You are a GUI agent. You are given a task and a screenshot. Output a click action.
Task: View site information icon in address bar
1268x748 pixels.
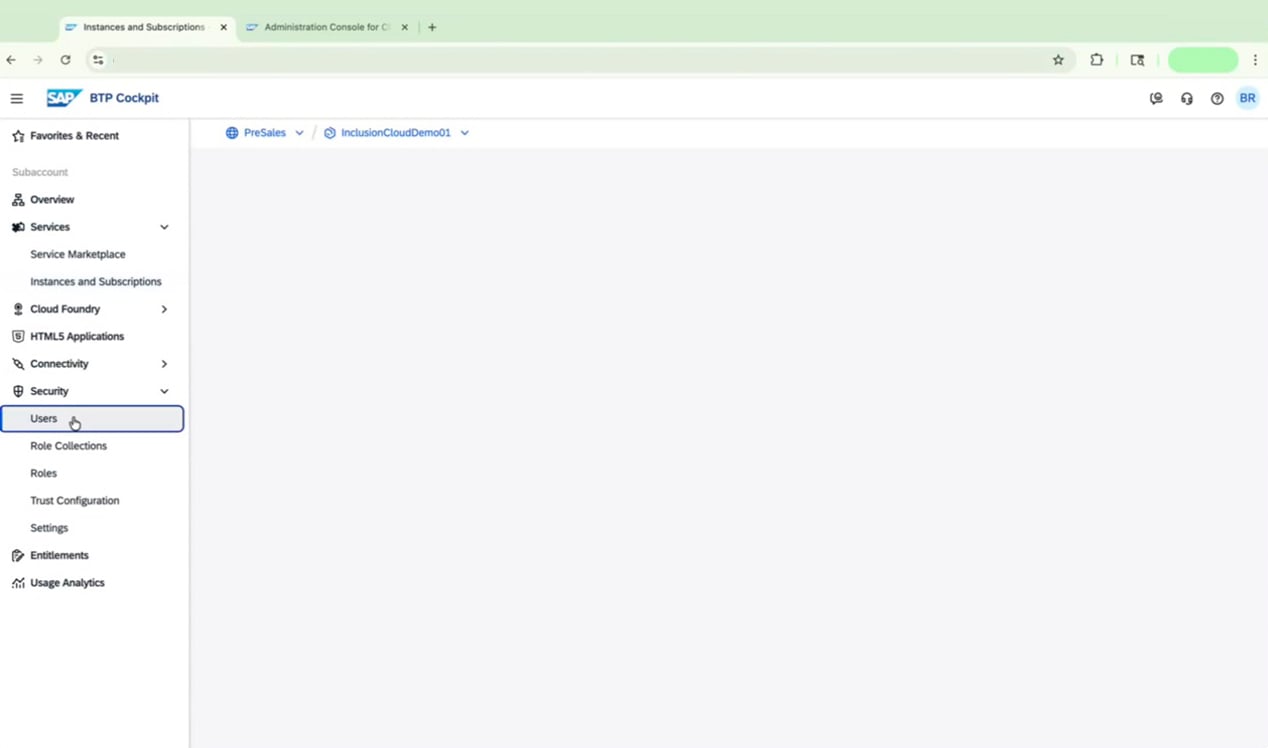click(x=98, y=60)
